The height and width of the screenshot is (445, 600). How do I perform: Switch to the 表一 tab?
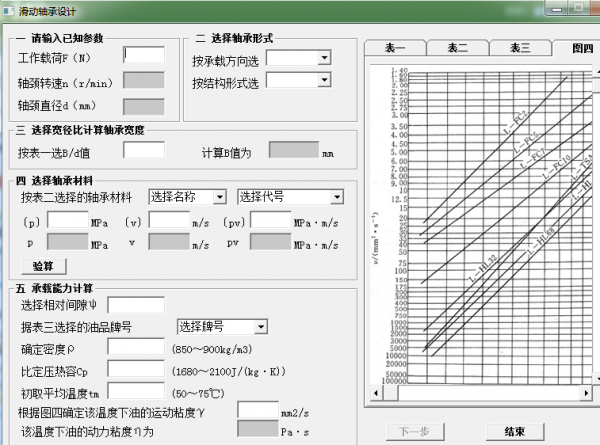[395, 48]
